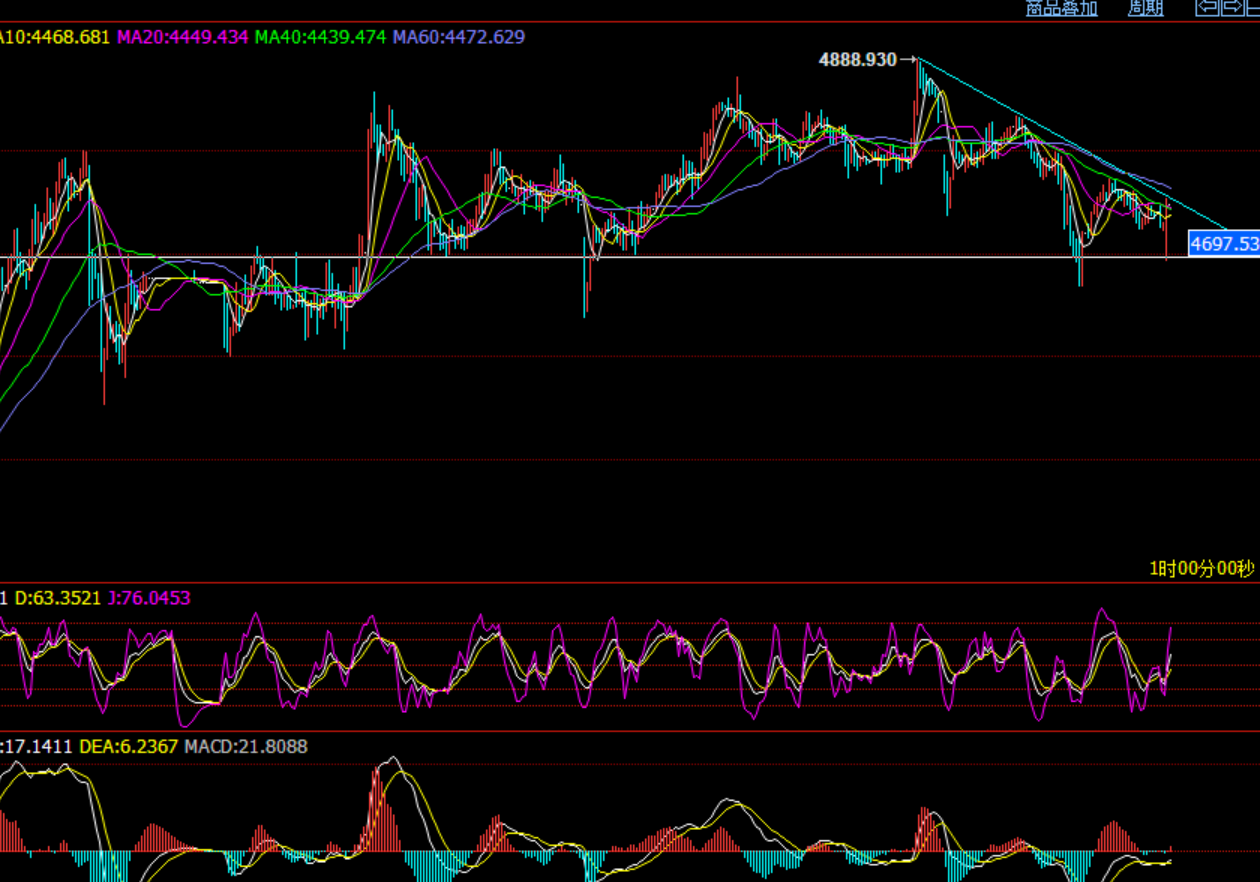Click the countdown timer 1时00分00秒
The width and height of the screenshot is (1260, 882).
click(1201, 568)
